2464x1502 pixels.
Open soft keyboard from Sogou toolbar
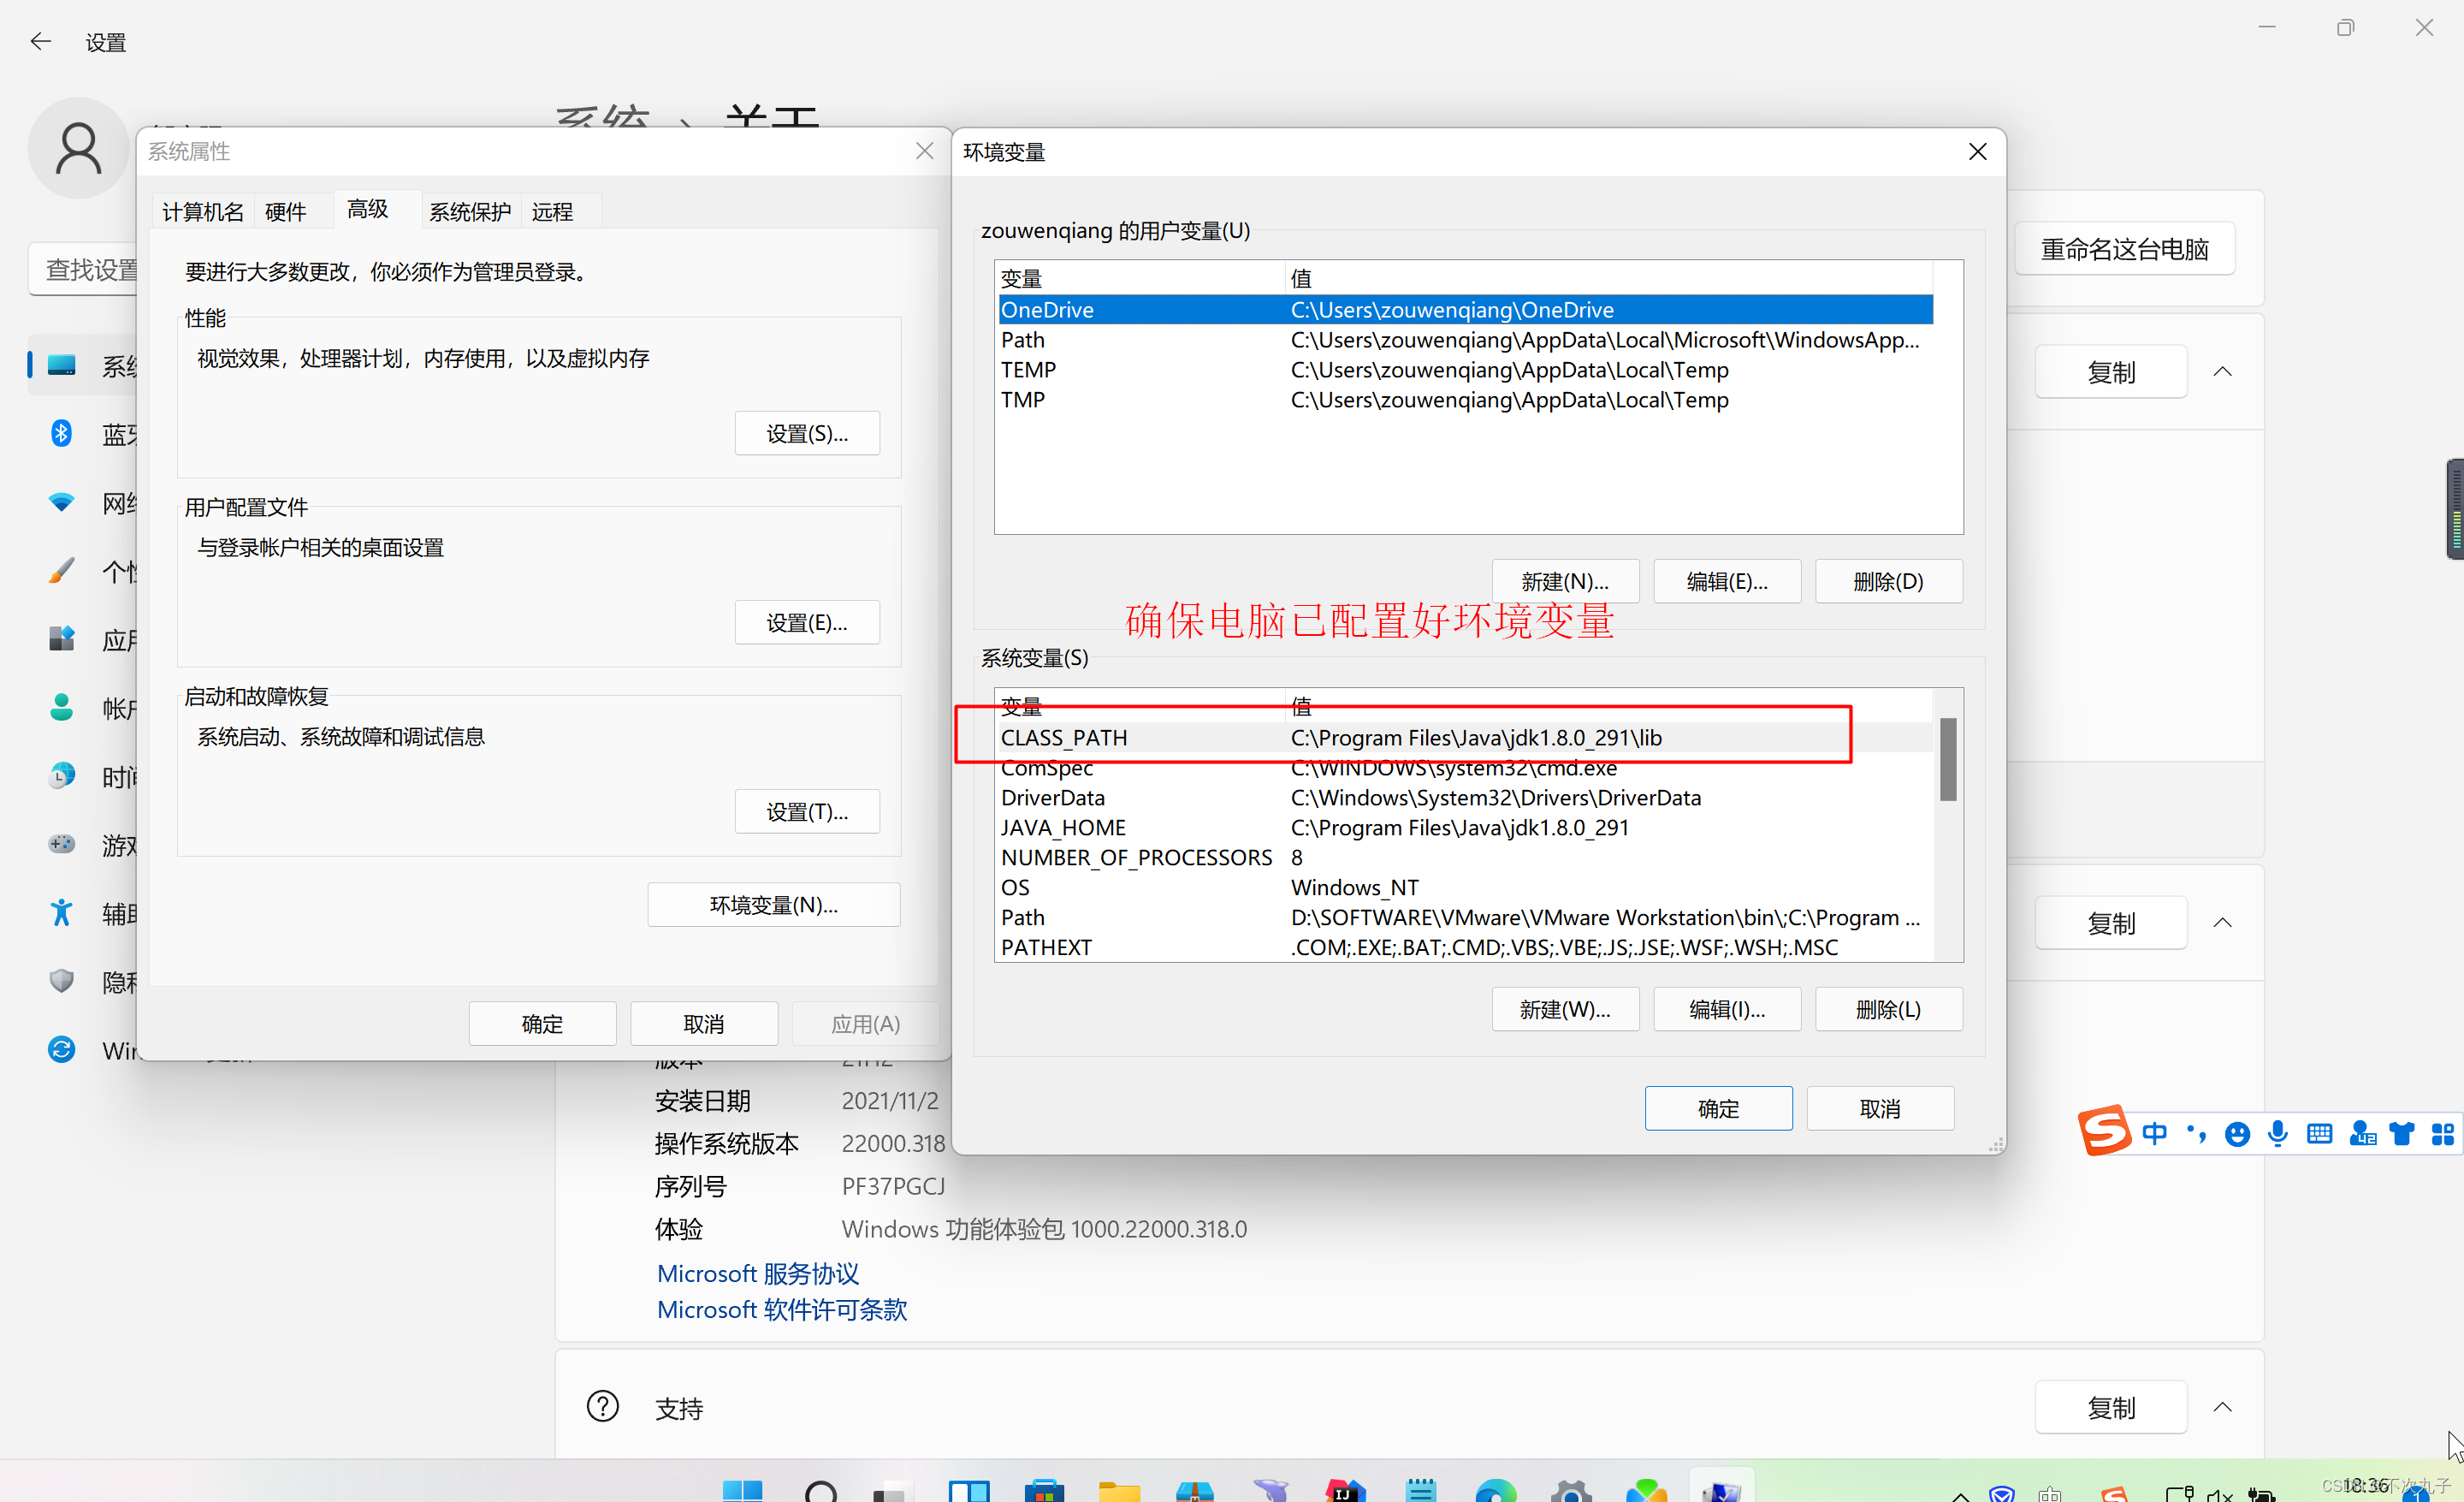[x=2319, y=1133]
